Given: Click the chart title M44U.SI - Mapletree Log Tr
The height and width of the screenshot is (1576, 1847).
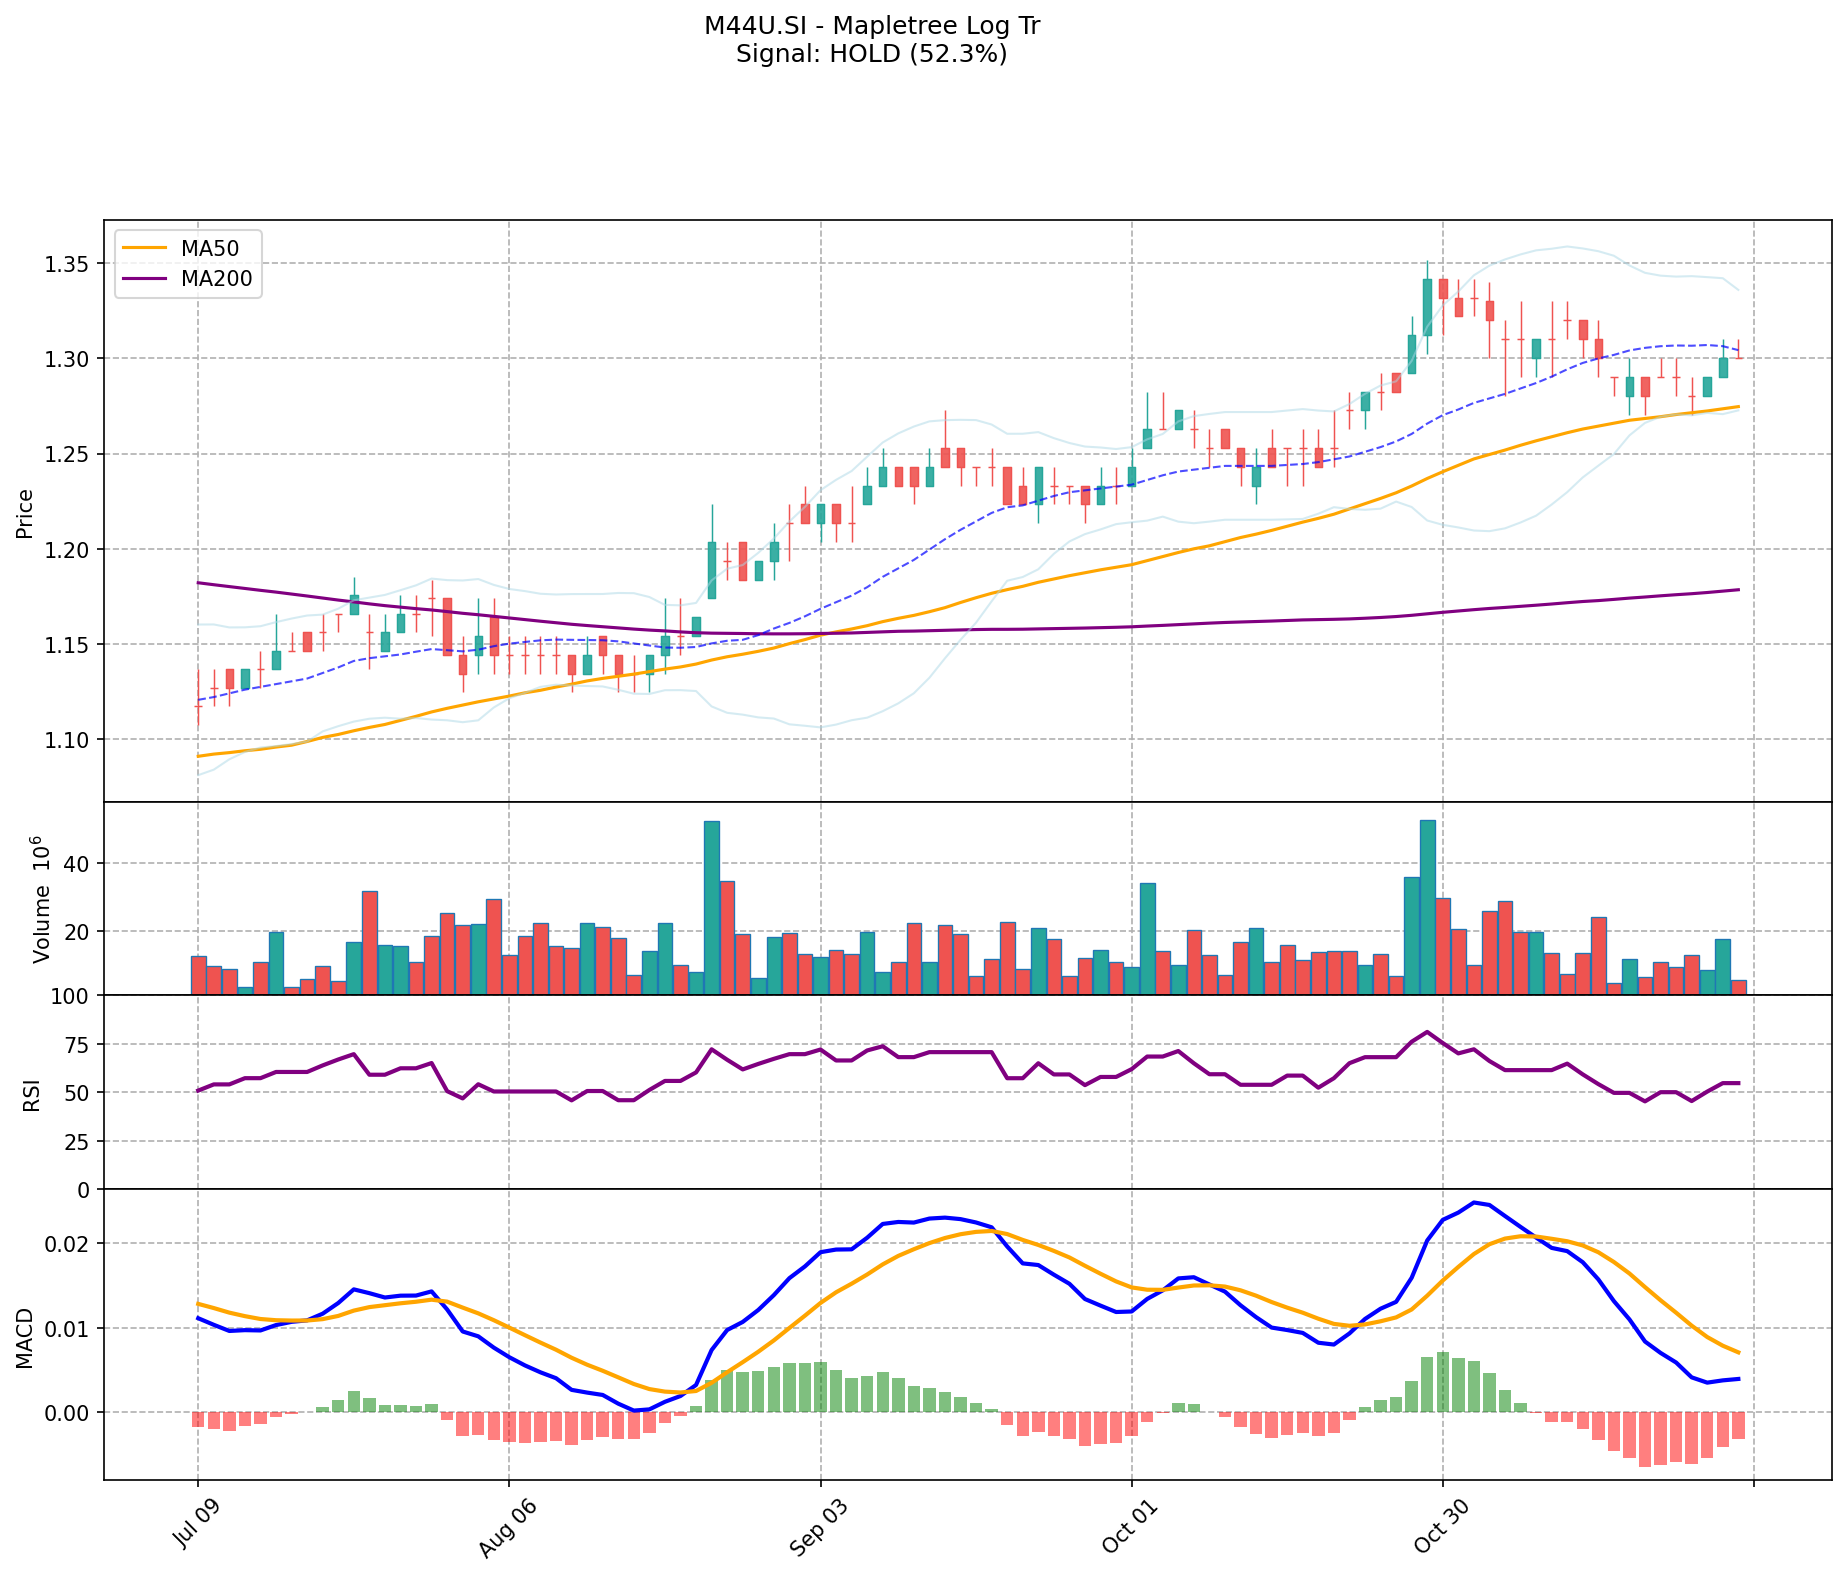Looking at the screenshot, I should 871,26.
